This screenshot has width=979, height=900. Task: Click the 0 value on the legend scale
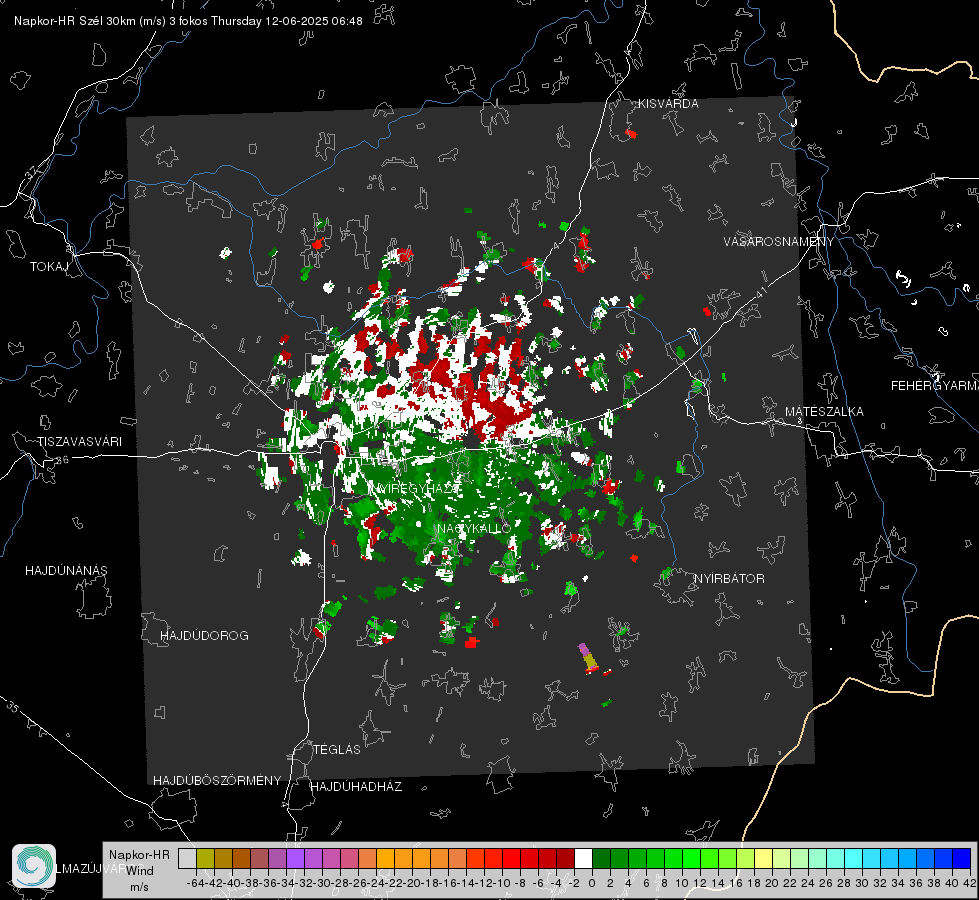tap(592, 883)
